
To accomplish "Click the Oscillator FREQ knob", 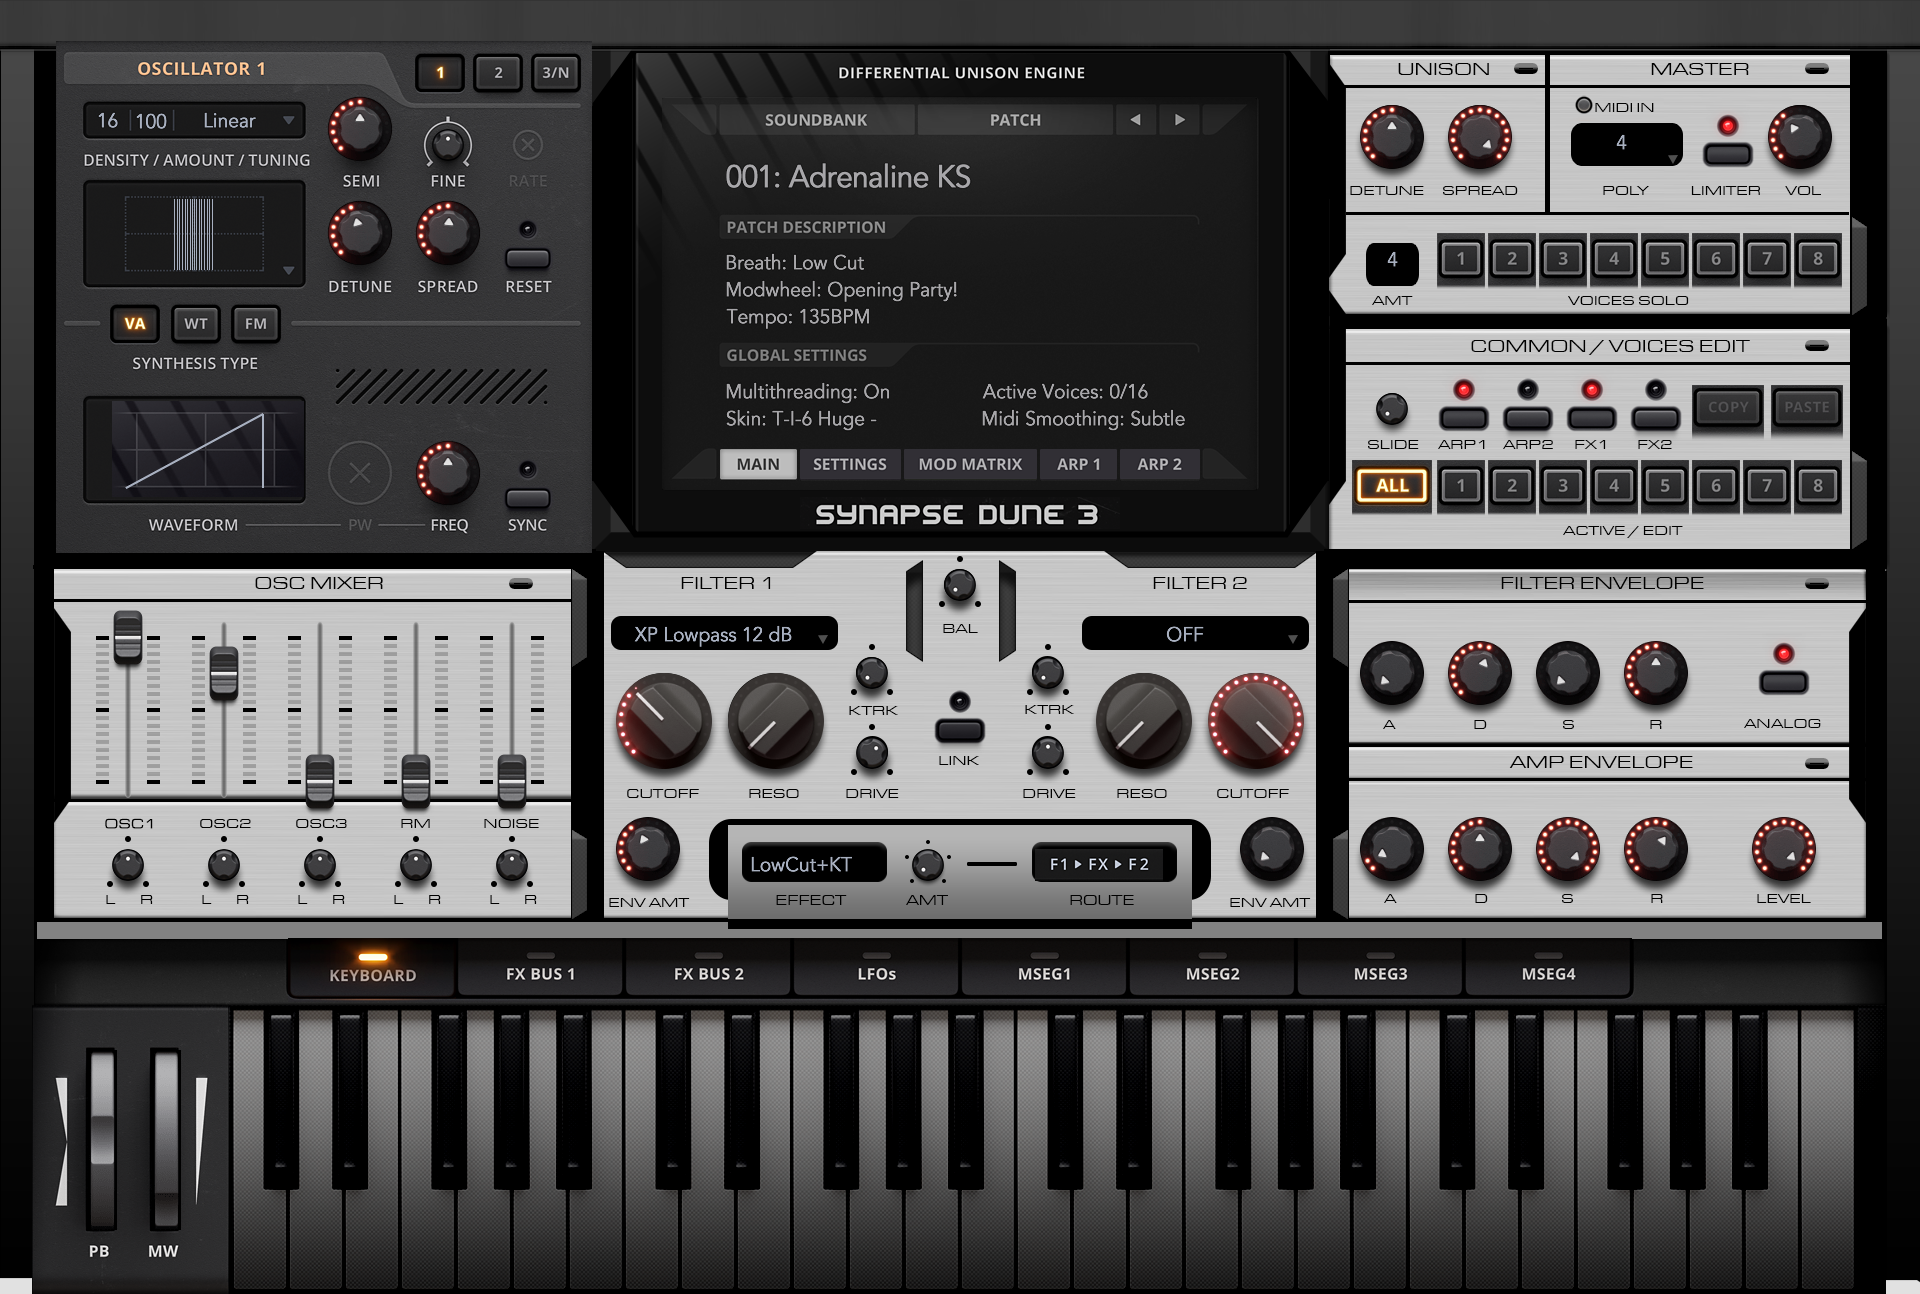I will [x=448, y=473].
